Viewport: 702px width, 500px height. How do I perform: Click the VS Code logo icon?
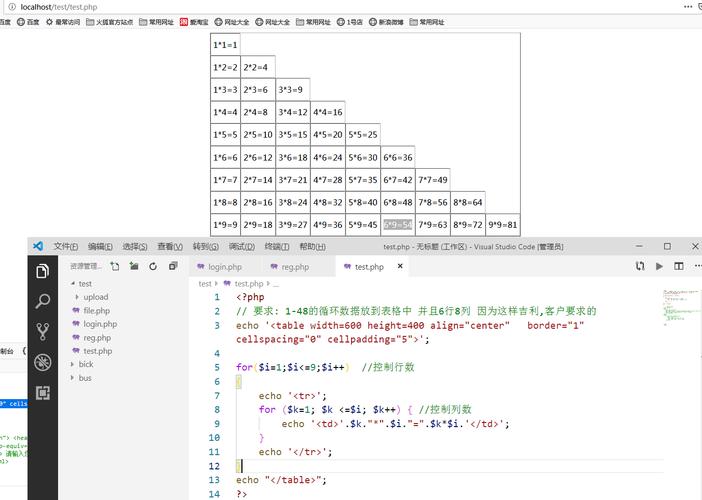38,246
